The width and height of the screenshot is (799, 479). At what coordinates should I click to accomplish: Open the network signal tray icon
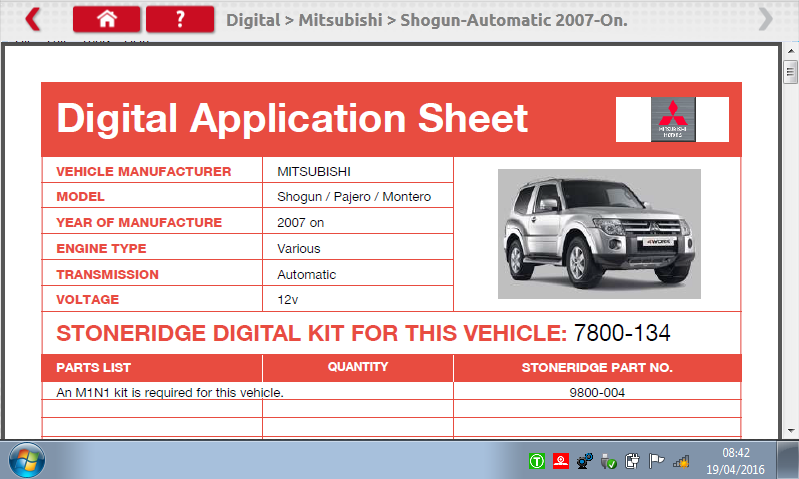(681, 462)
